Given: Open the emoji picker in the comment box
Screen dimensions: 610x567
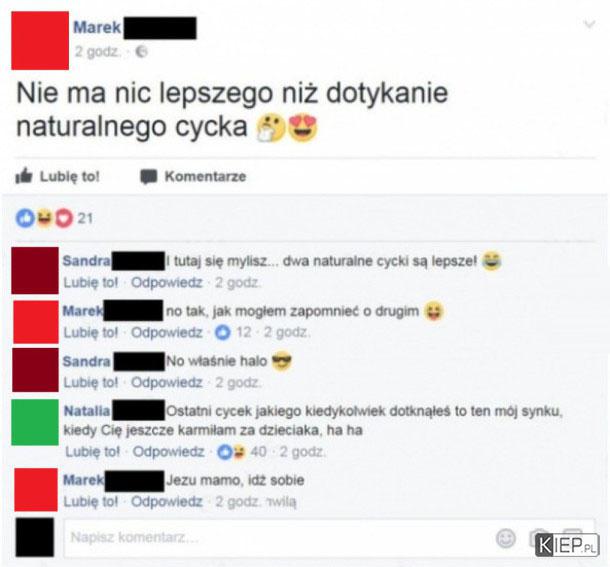Looking at the screenshot, I should 506,538.
